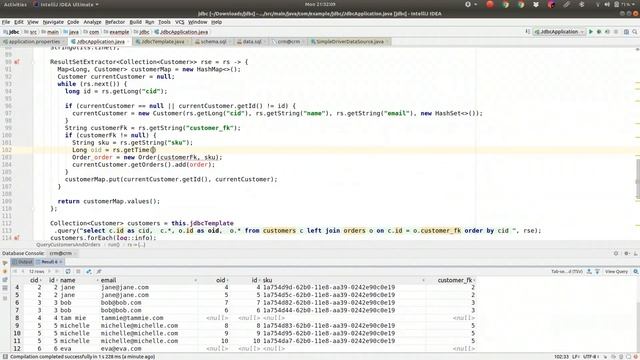Image resolution: width=640 pixels, height=360 pixels.
Task: Run with coverage icon in toolbar
Action: pos(607,32)
